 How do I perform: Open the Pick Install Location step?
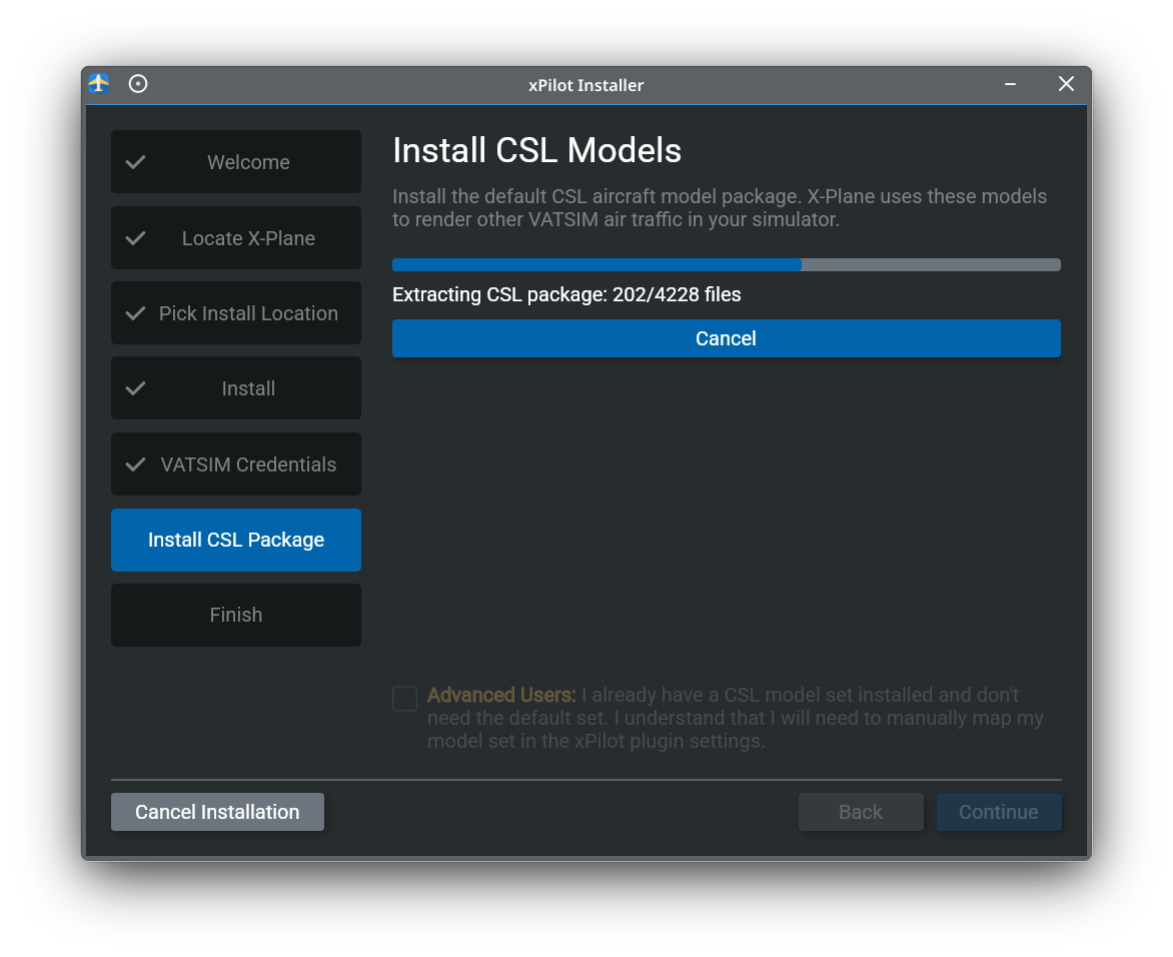coord(247,313)
